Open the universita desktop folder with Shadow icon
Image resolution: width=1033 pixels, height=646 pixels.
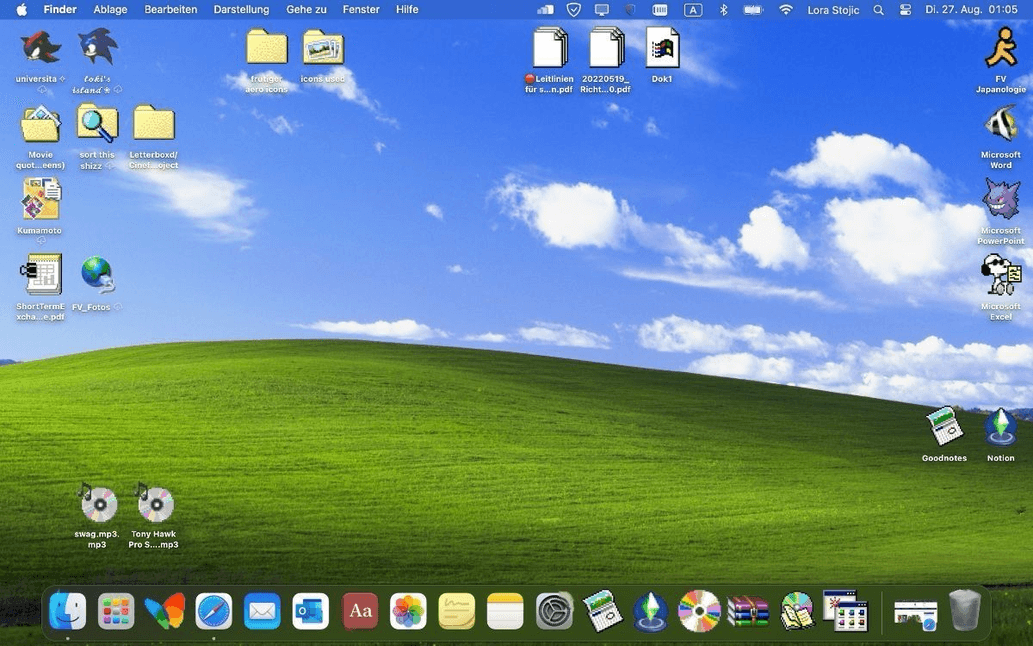point(40,47)
